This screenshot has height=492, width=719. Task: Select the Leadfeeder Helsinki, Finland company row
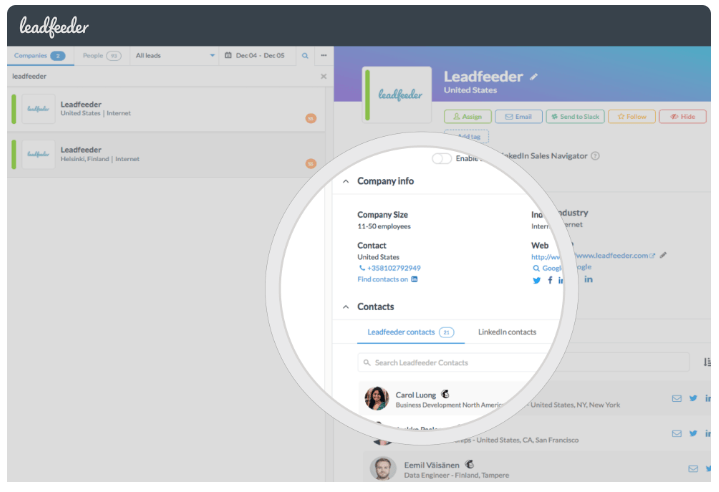tap(166, 155)
